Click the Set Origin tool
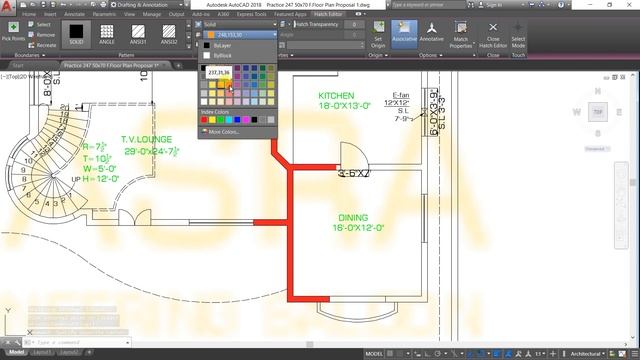This screenshot has width=640, height=360. [x=378, y=35]
